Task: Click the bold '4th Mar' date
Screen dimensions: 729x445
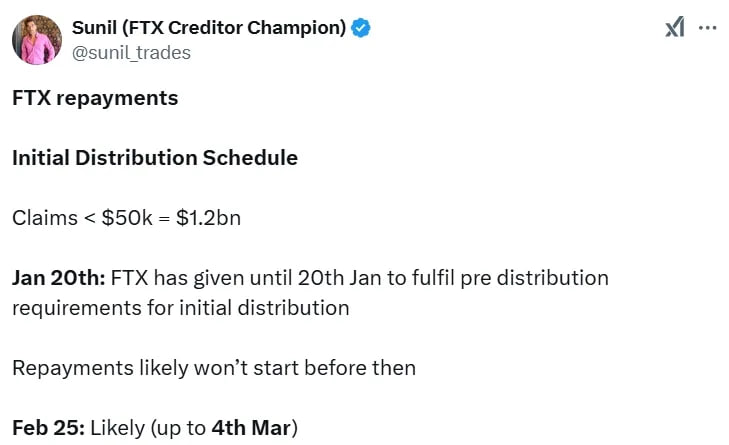Action: [251, 428]
